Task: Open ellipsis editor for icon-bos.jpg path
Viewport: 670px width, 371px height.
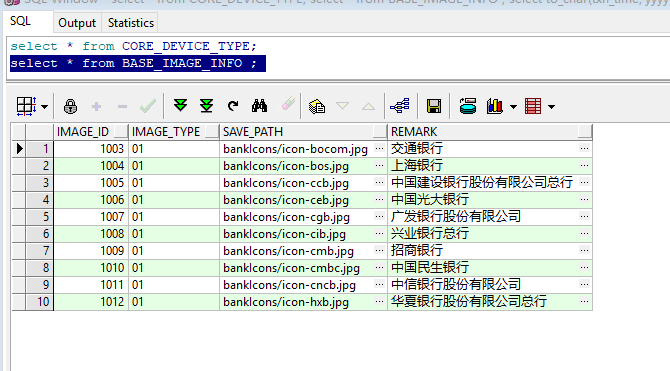Action: 379,165
